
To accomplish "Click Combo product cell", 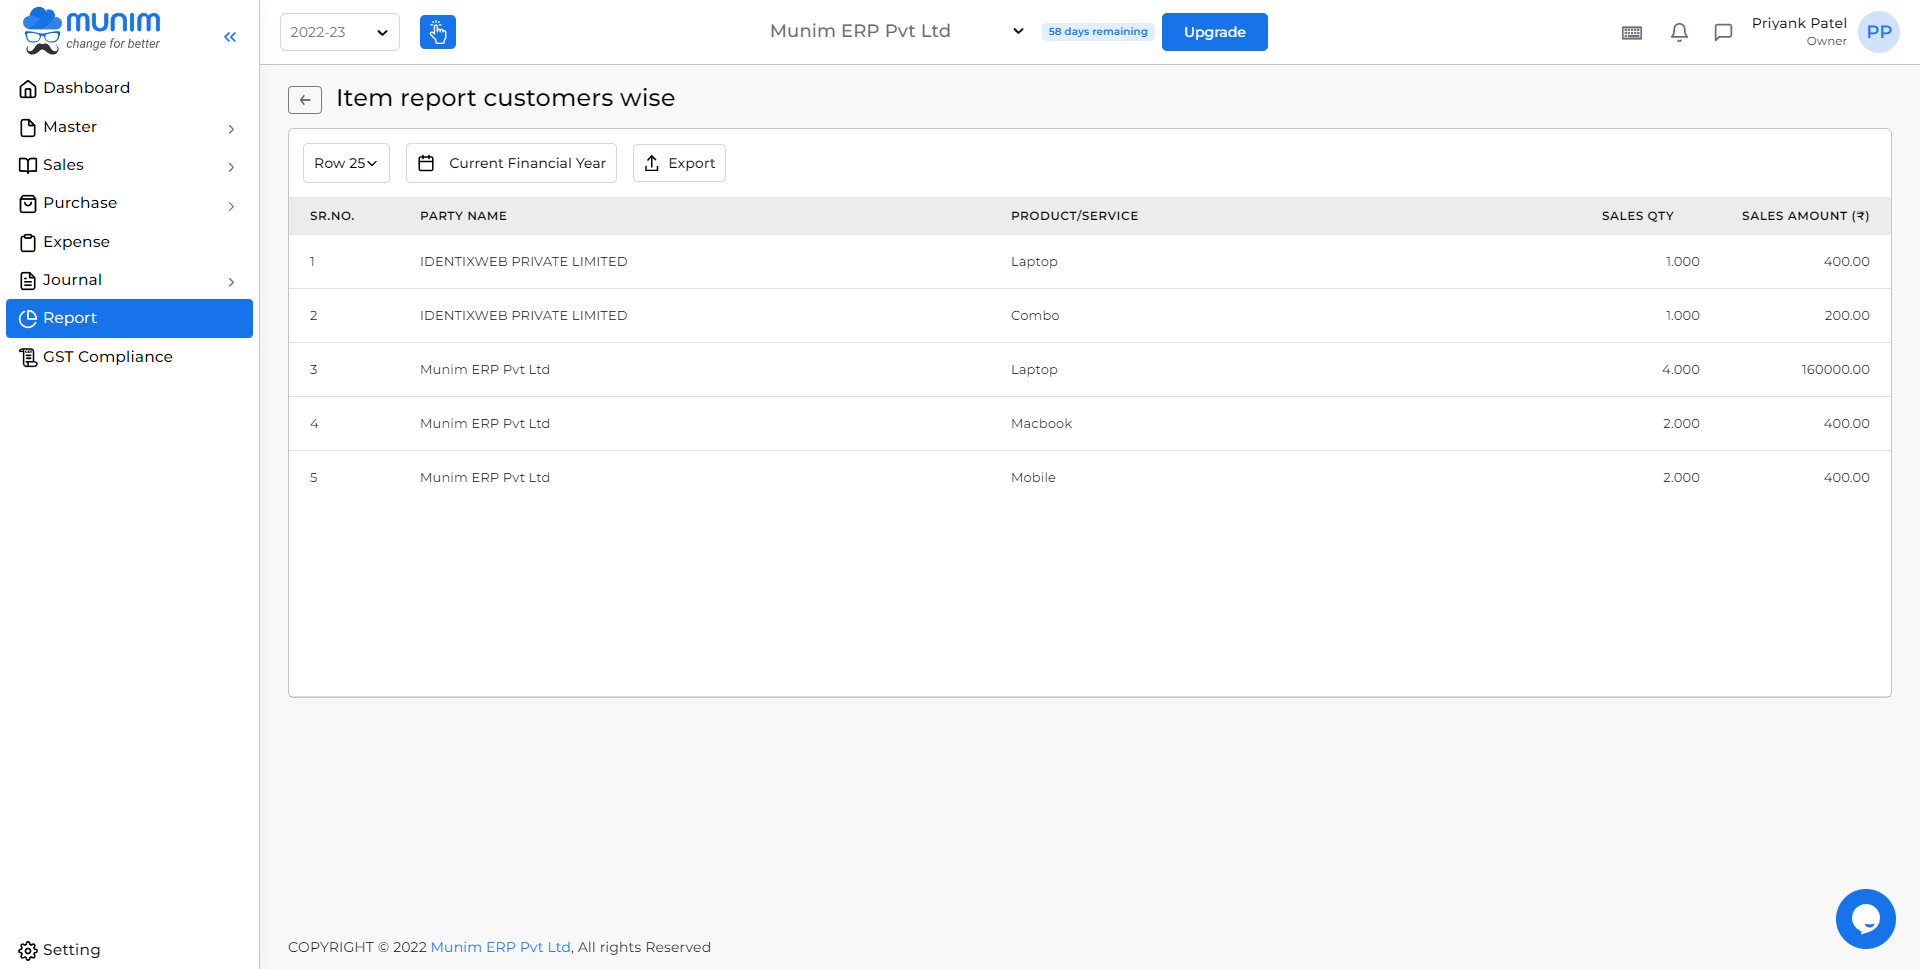I will click(x=1035, y=316).
